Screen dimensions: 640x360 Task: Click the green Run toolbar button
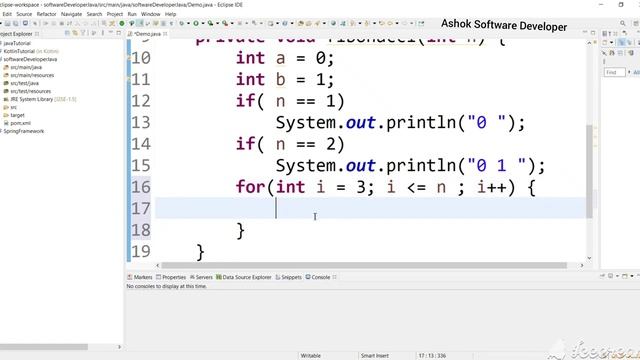click(196, 24)
